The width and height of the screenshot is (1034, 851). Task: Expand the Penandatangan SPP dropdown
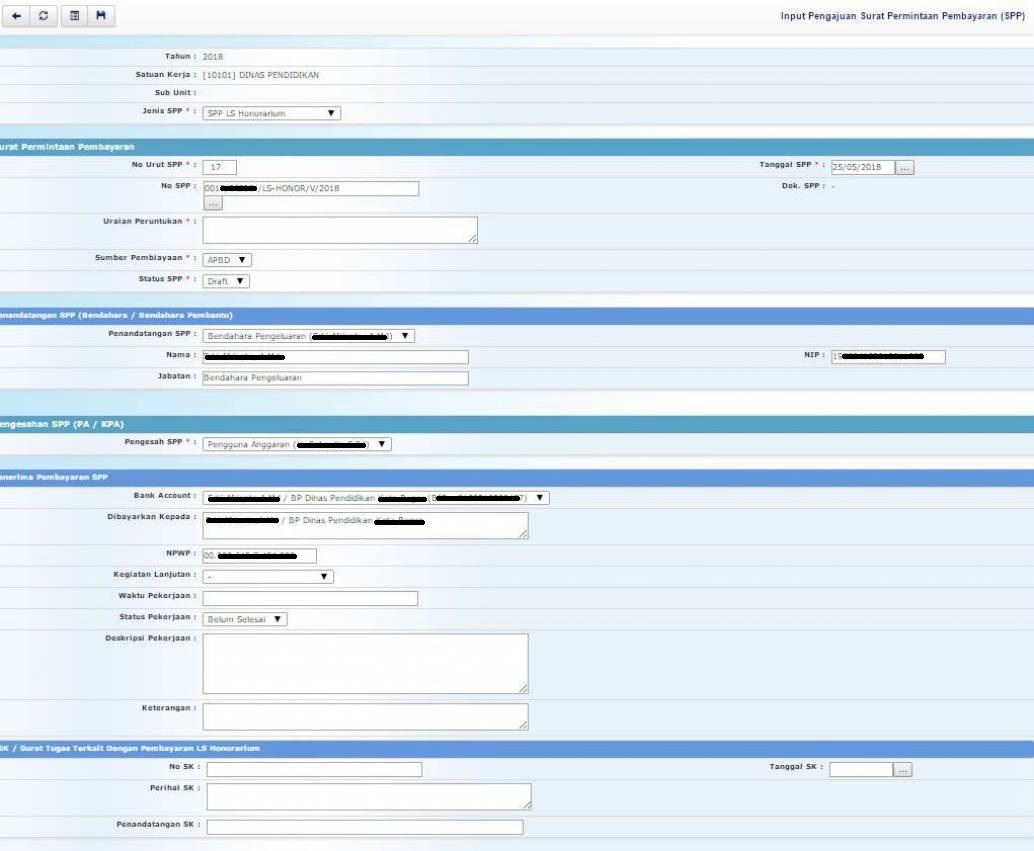[308, 337]
